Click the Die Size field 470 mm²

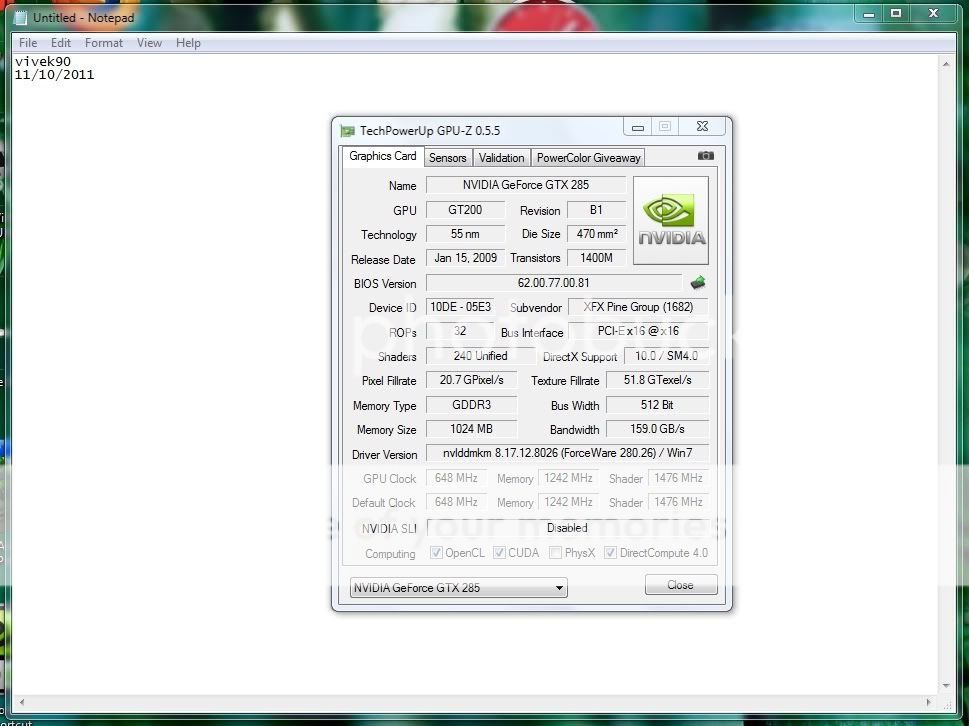point(596,234)
